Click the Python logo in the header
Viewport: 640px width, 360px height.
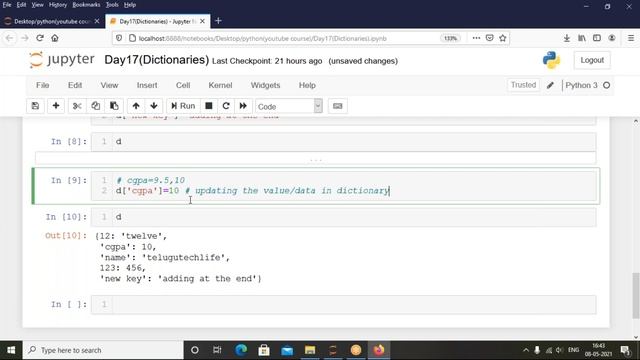[551, 60]
